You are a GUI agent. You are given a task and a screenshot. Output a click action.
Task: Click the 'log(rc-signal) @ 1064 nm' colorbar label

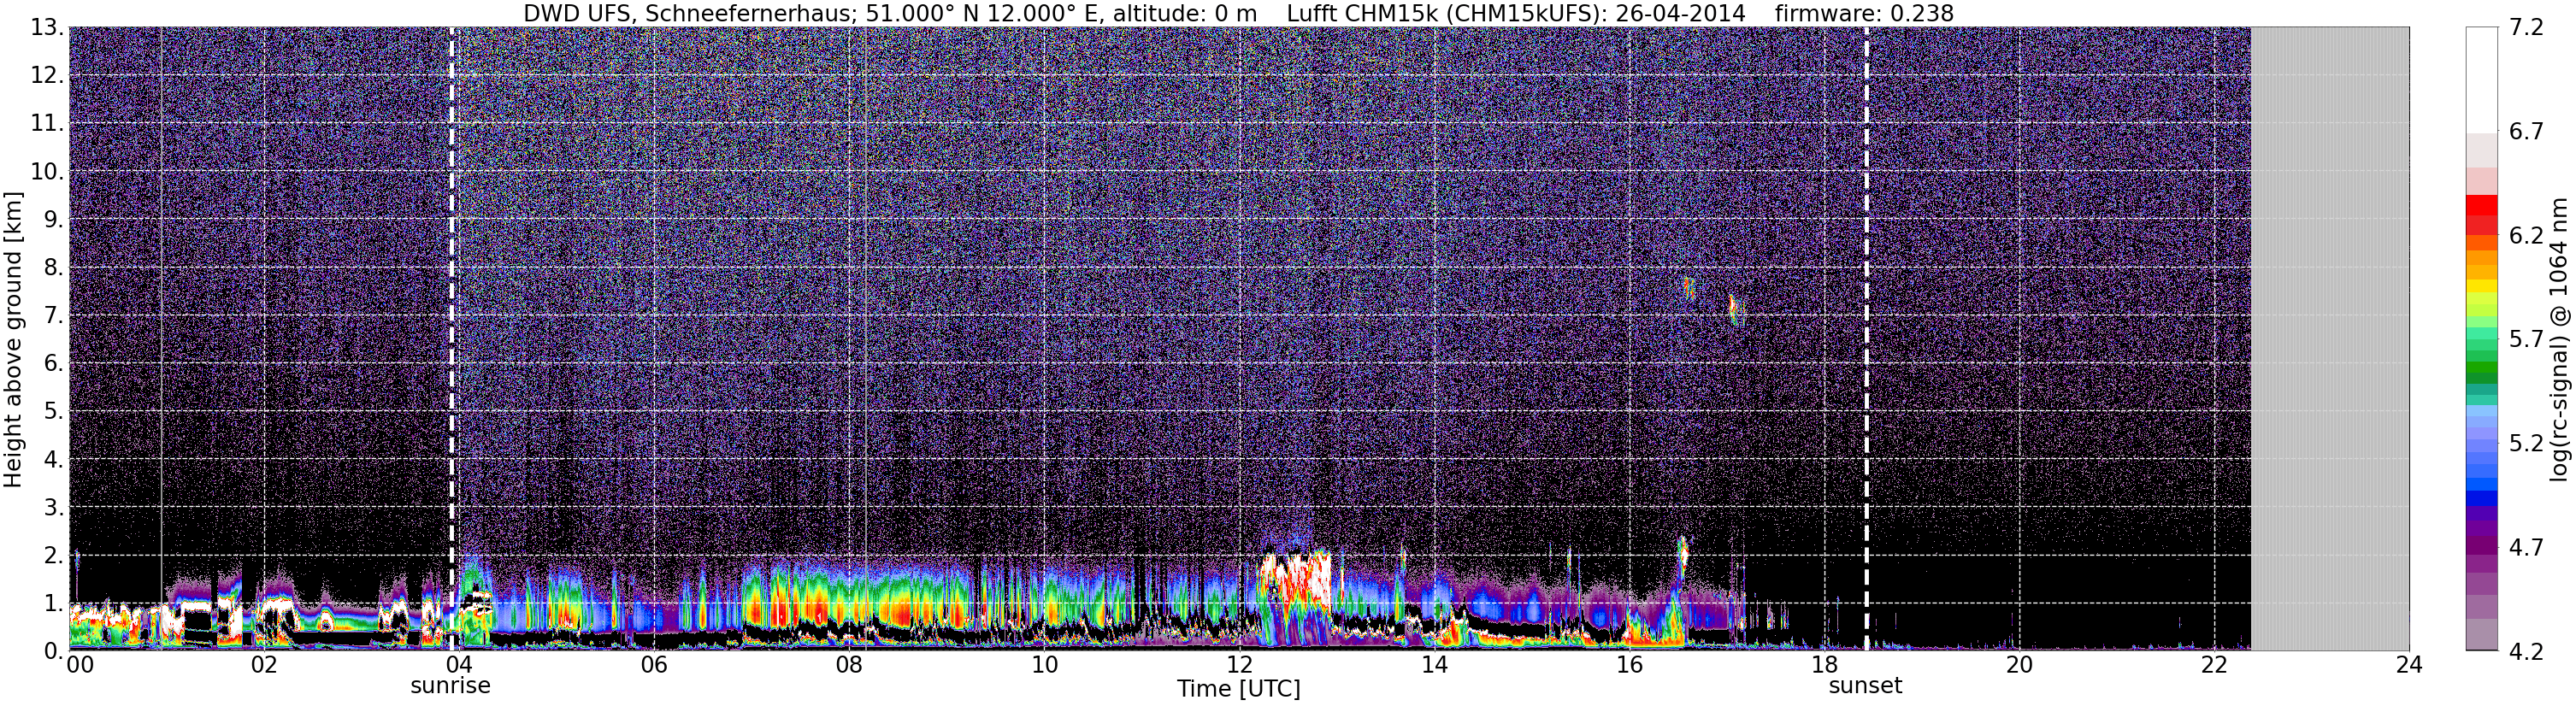tap(2558, 339)
